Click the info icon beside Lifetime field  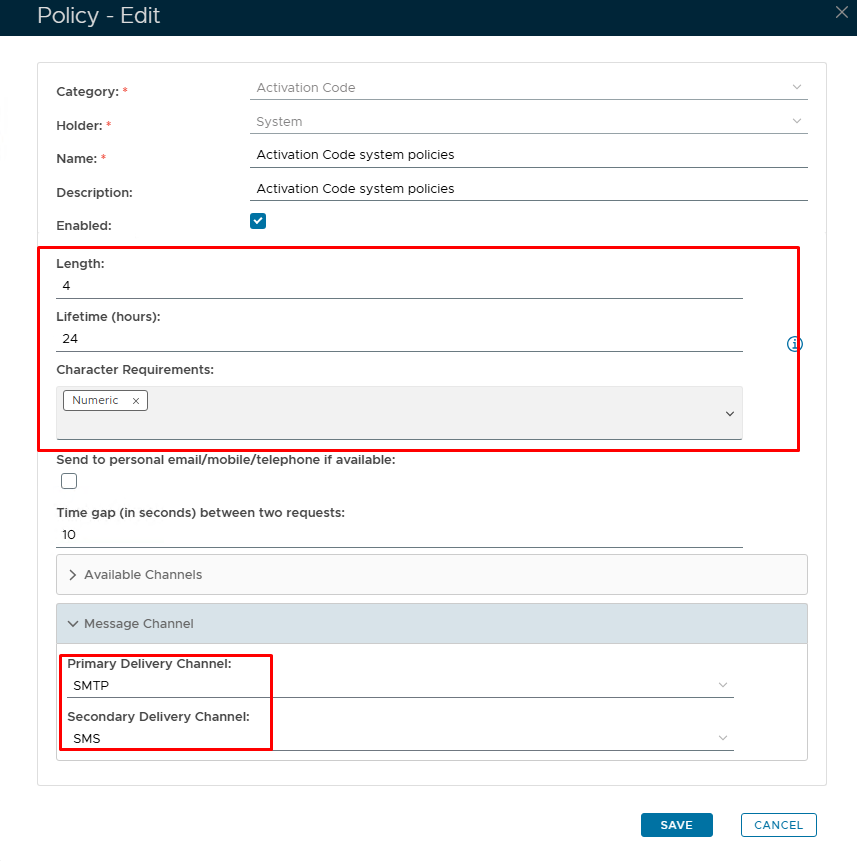[x=795, y=344]
